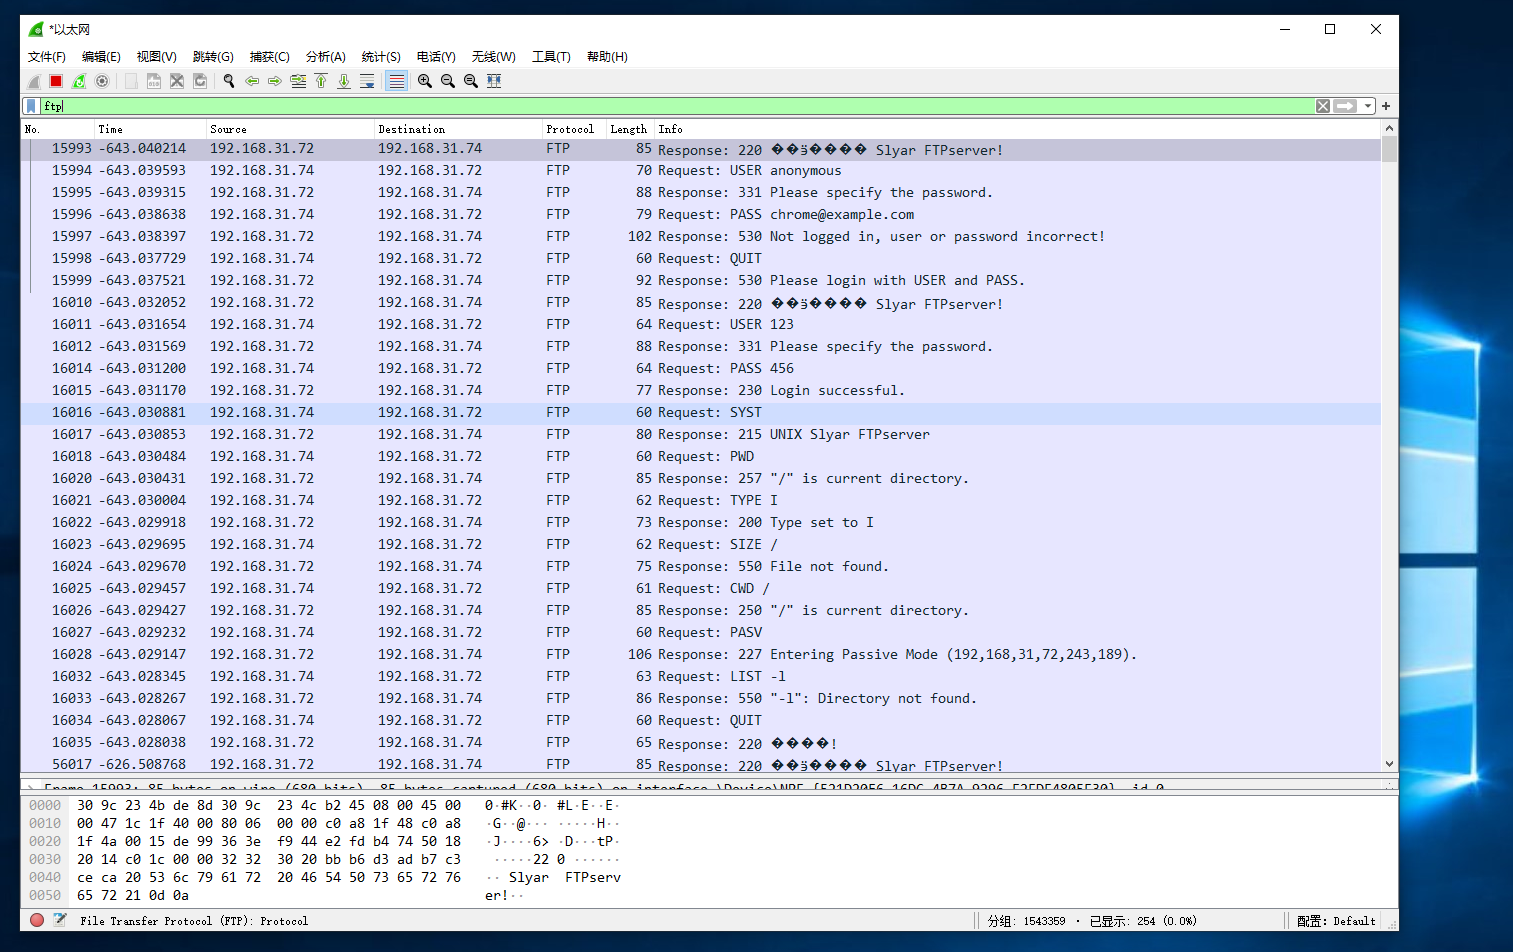Click the find packet magnifier icon
This screenshot has height=952, width=1513.
click(229, 81)
